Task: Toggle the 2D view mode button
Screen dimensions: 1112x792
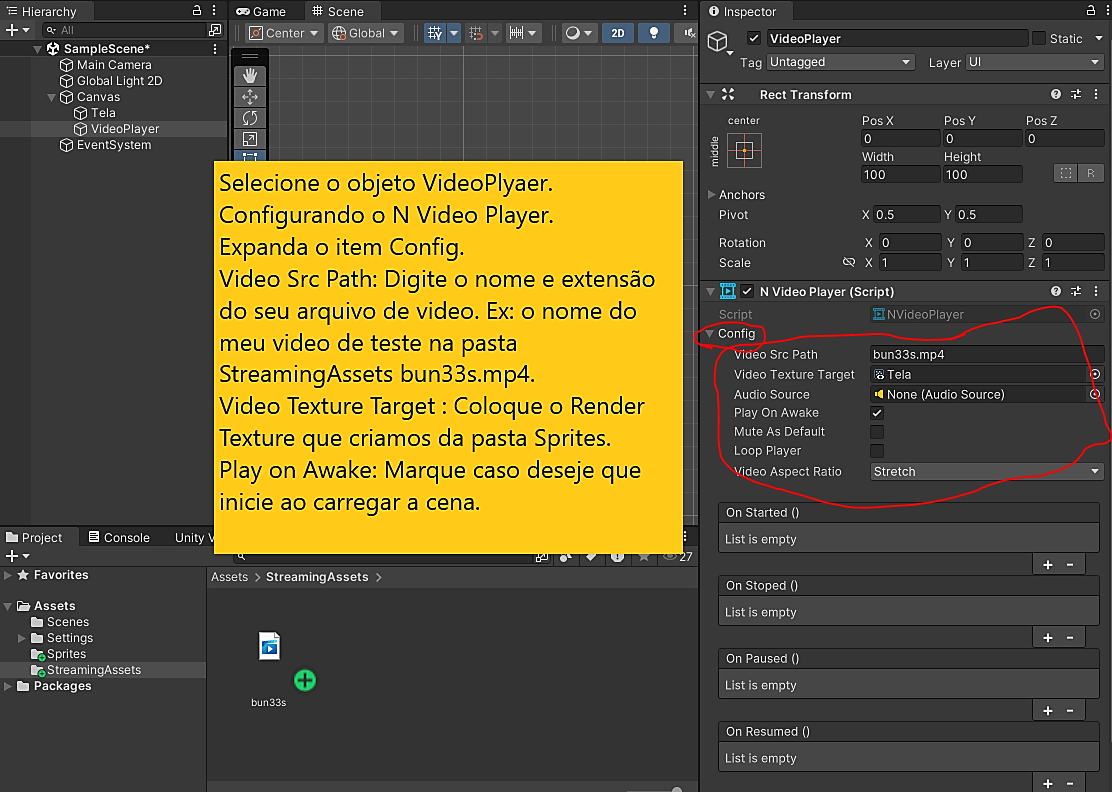Action: point(618,33)
